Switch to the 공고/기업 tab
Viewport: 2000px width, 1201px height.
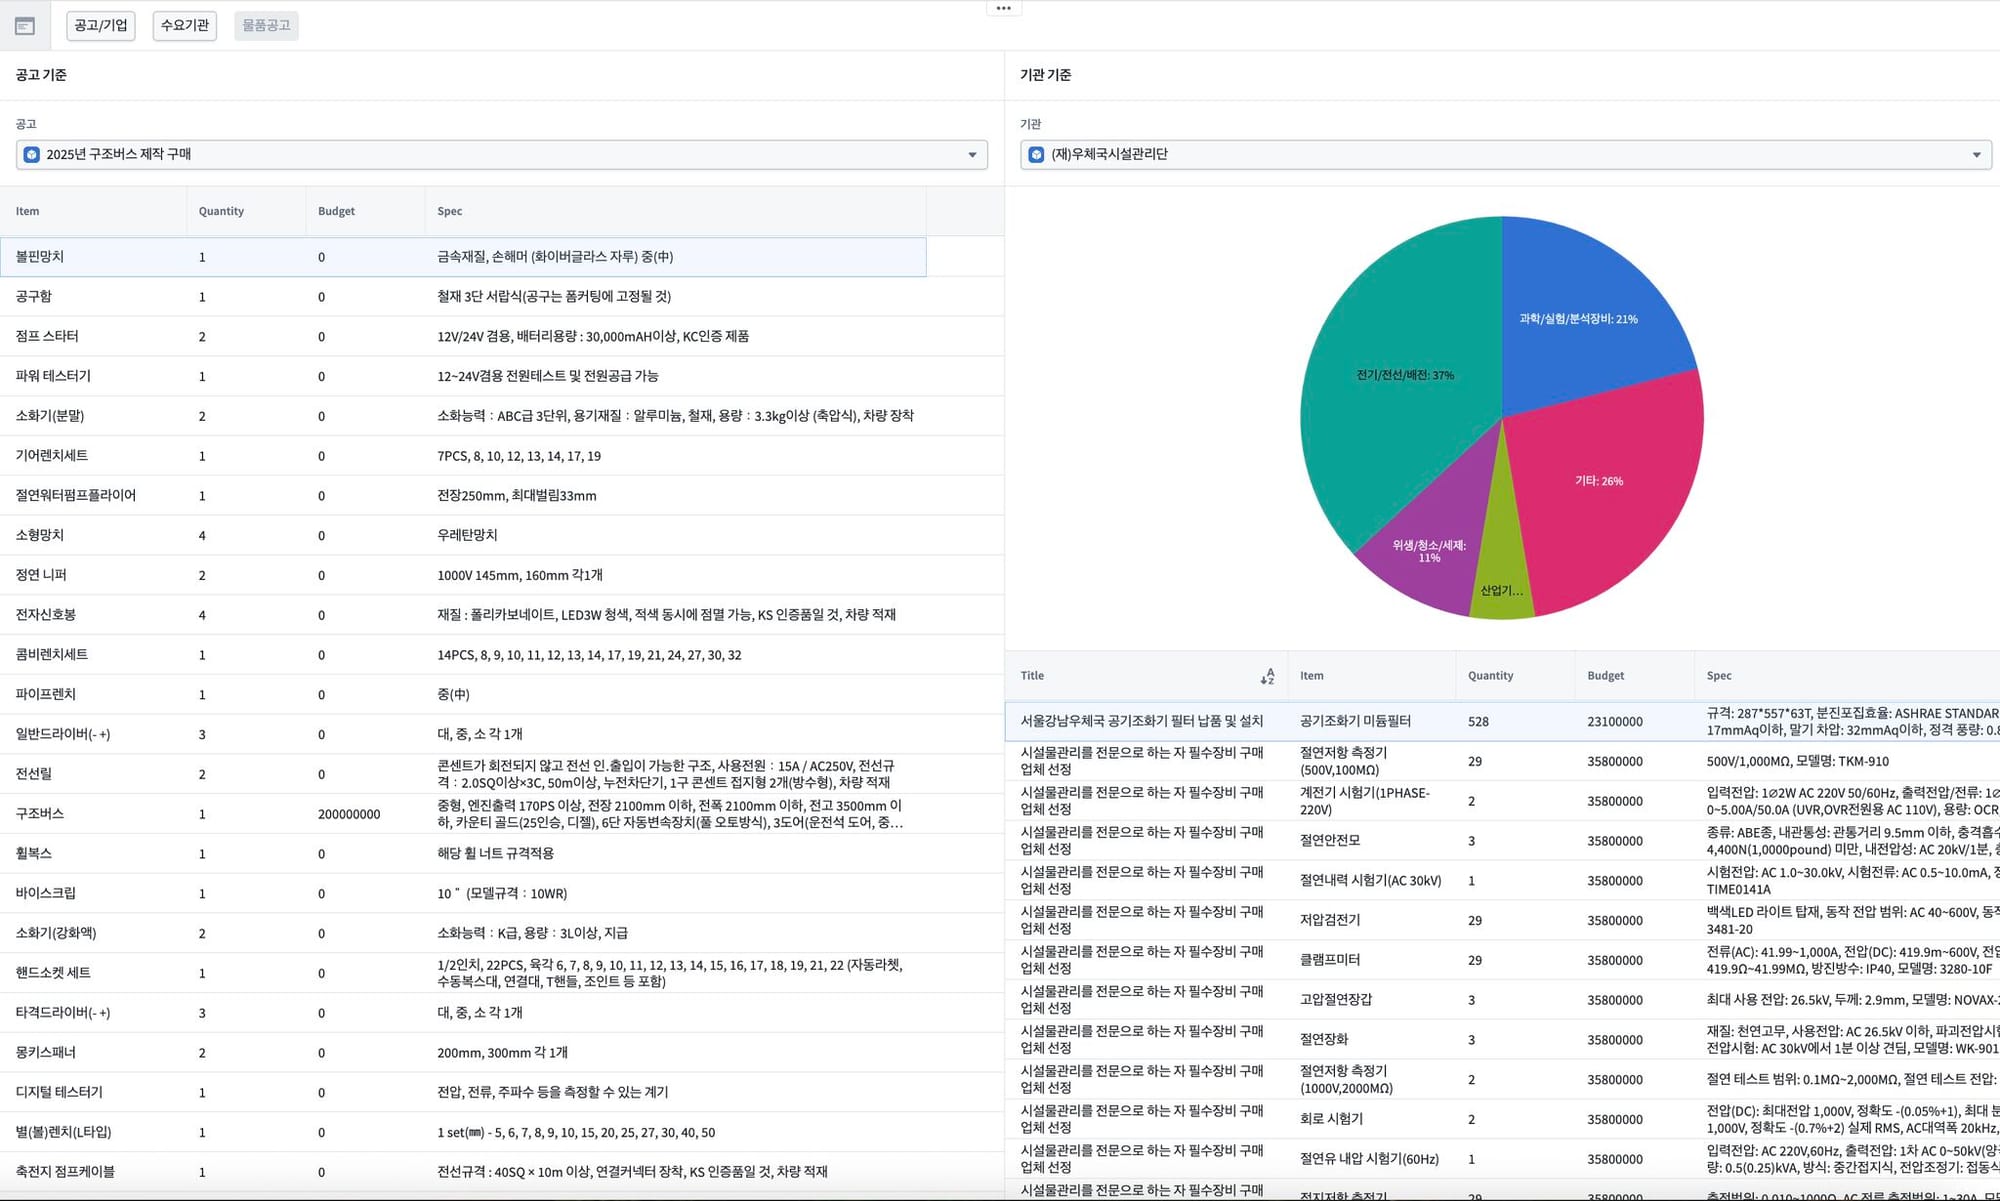101,25
